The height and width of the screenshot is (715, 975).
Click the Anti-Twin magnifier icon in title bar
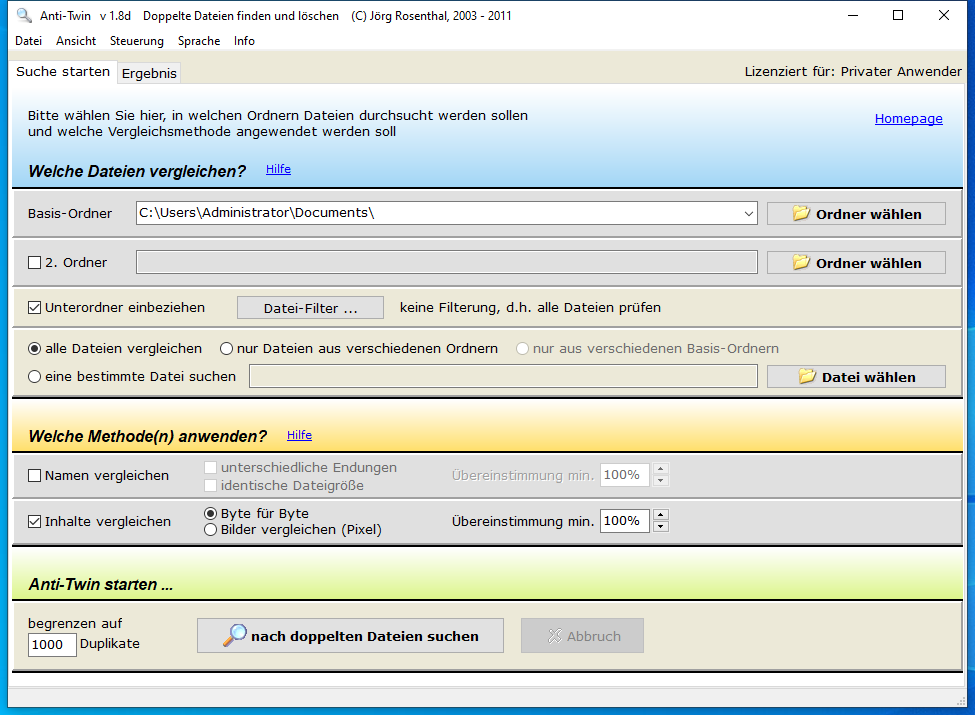click(x=24, y=15)
